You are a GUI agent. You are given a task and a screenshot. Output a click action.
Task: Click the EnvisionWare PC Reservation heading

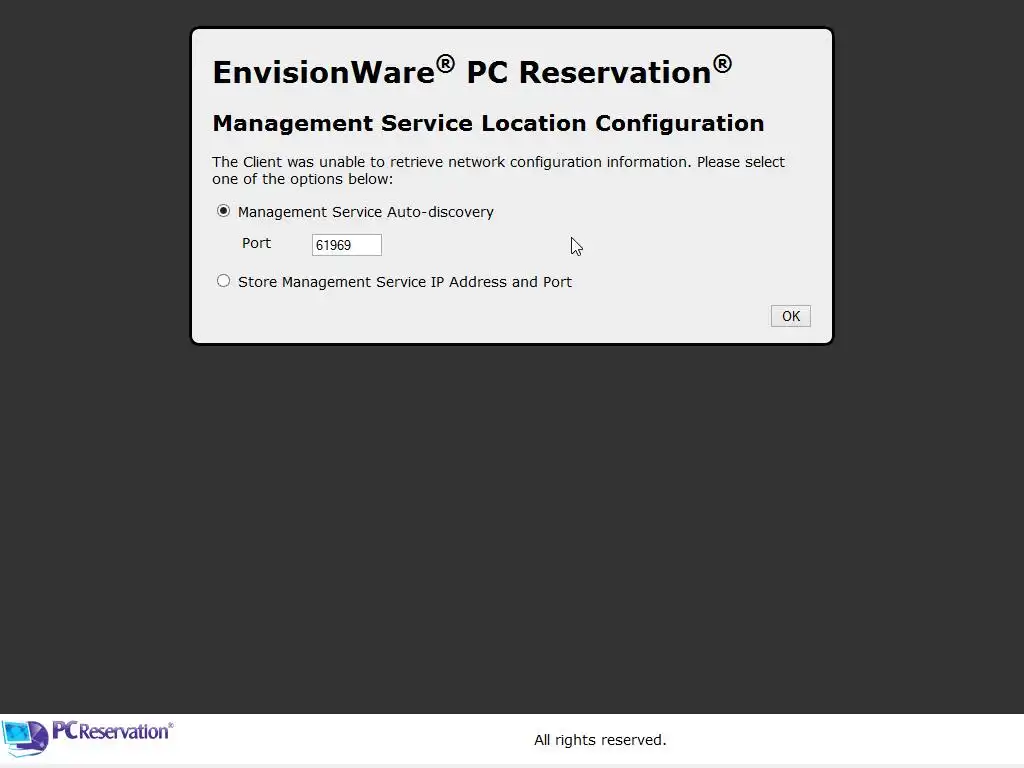tap(472, 71)
